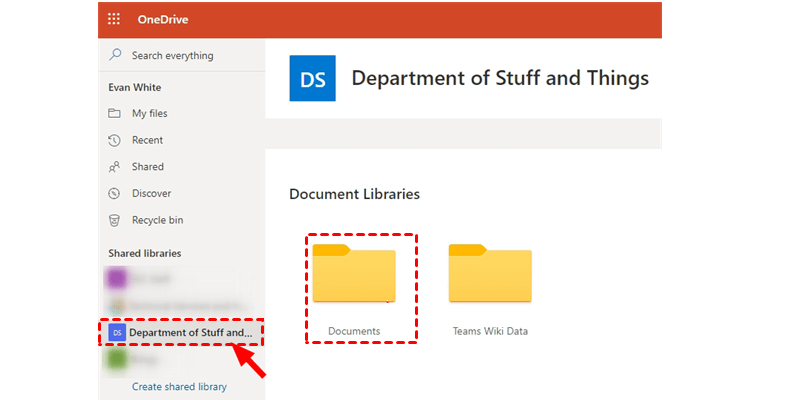Screen dimensions: 800x400
Task: Open the Discover view
Action: click(152, 193)
